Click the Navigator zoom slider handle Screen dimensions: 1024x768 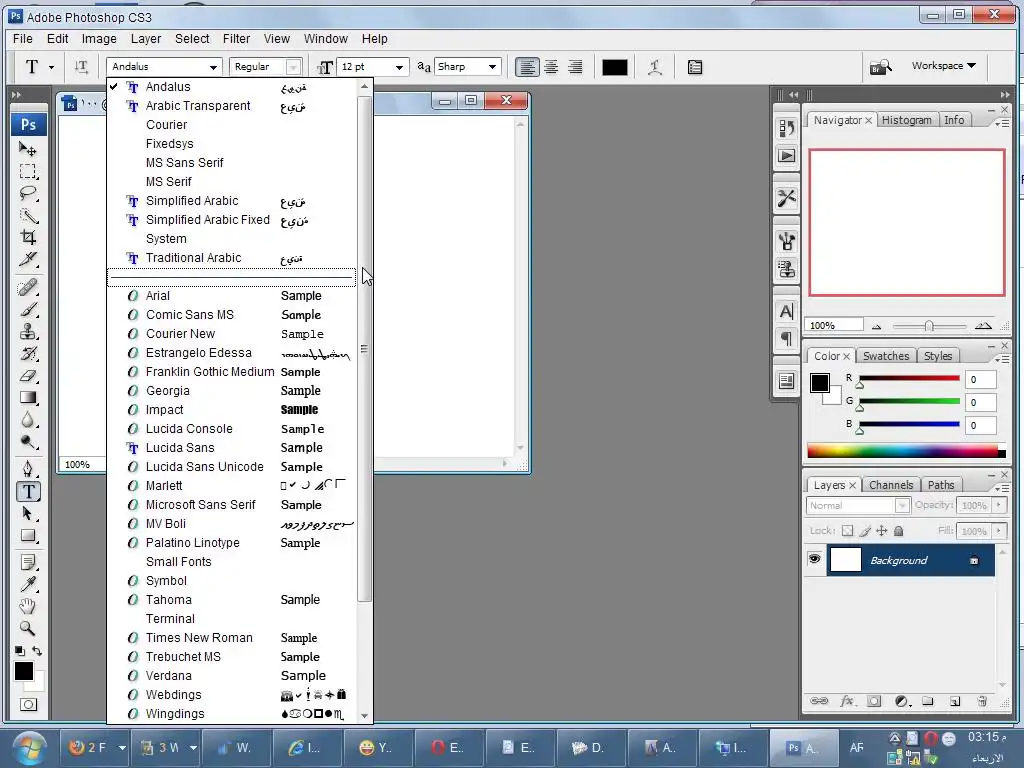coord(929,326)
